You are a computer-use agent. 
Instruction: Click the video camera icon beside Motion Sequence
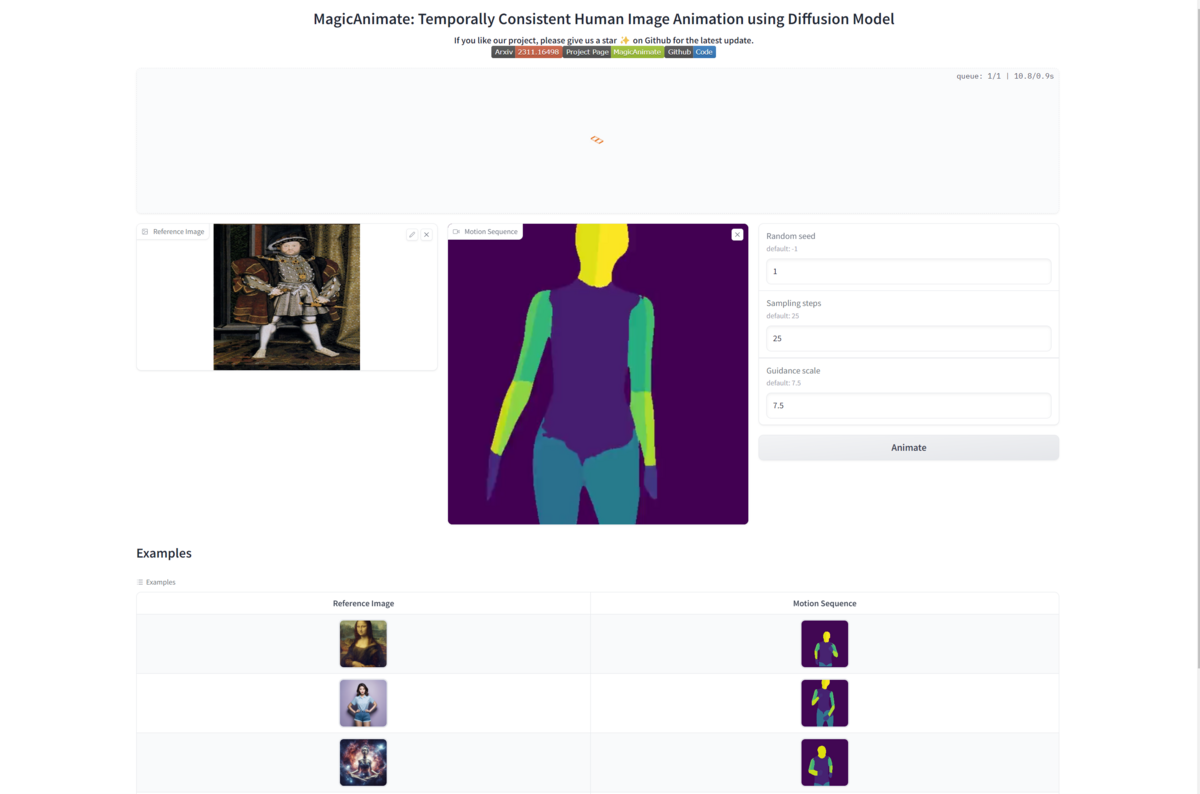(x=457, y=232)
